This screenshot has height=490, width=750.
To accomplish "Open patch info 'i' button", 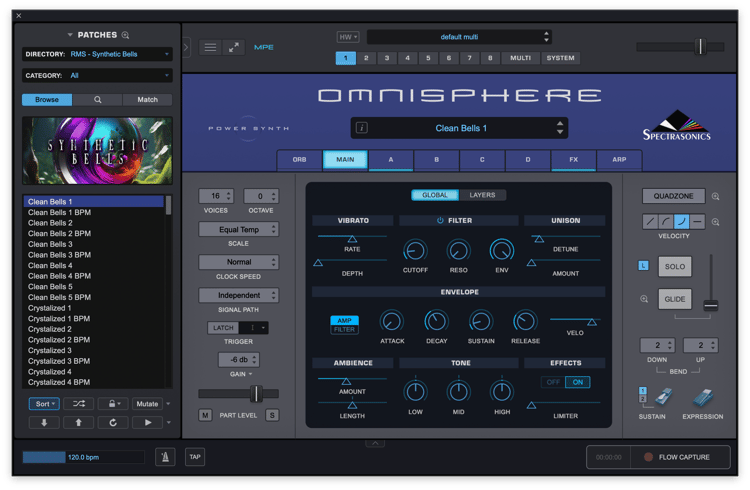I will coord(362,128).
